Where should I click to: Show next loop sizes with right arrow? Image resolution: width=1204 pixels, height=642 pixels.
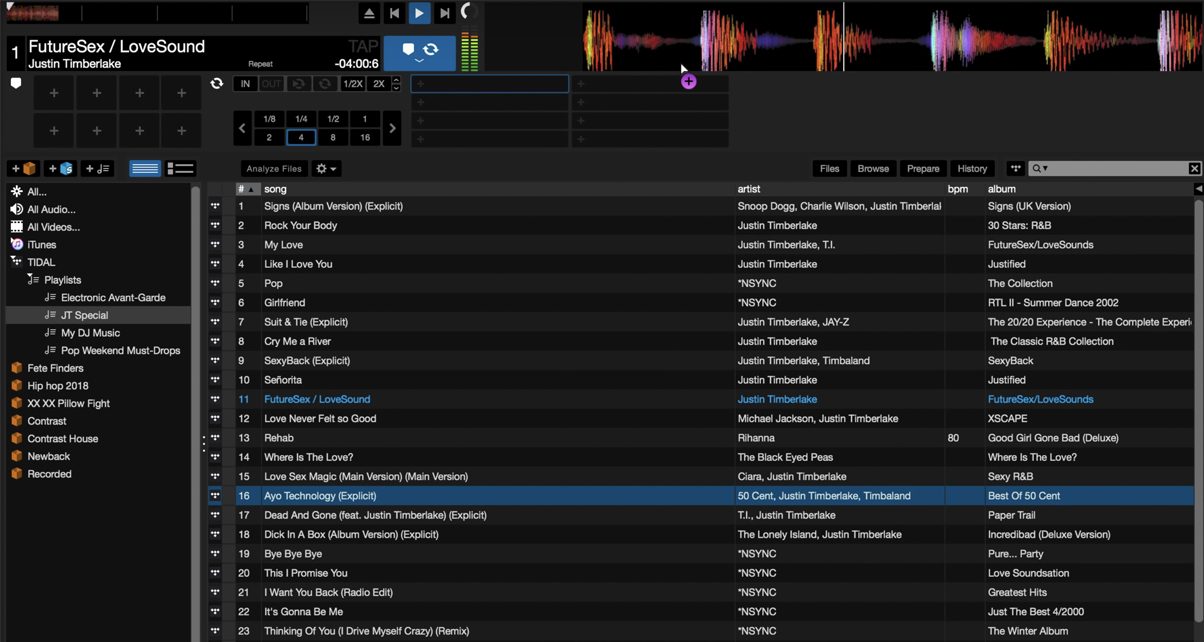(392, 128)
